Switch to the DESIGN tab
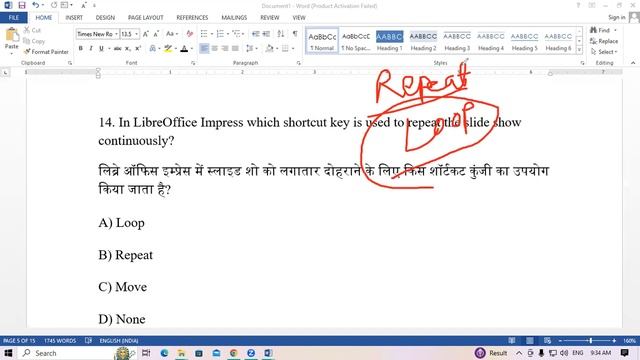Image resolution: width=640 pixels, height=360 pixels. pyautogui.click(x=105, y=18)
